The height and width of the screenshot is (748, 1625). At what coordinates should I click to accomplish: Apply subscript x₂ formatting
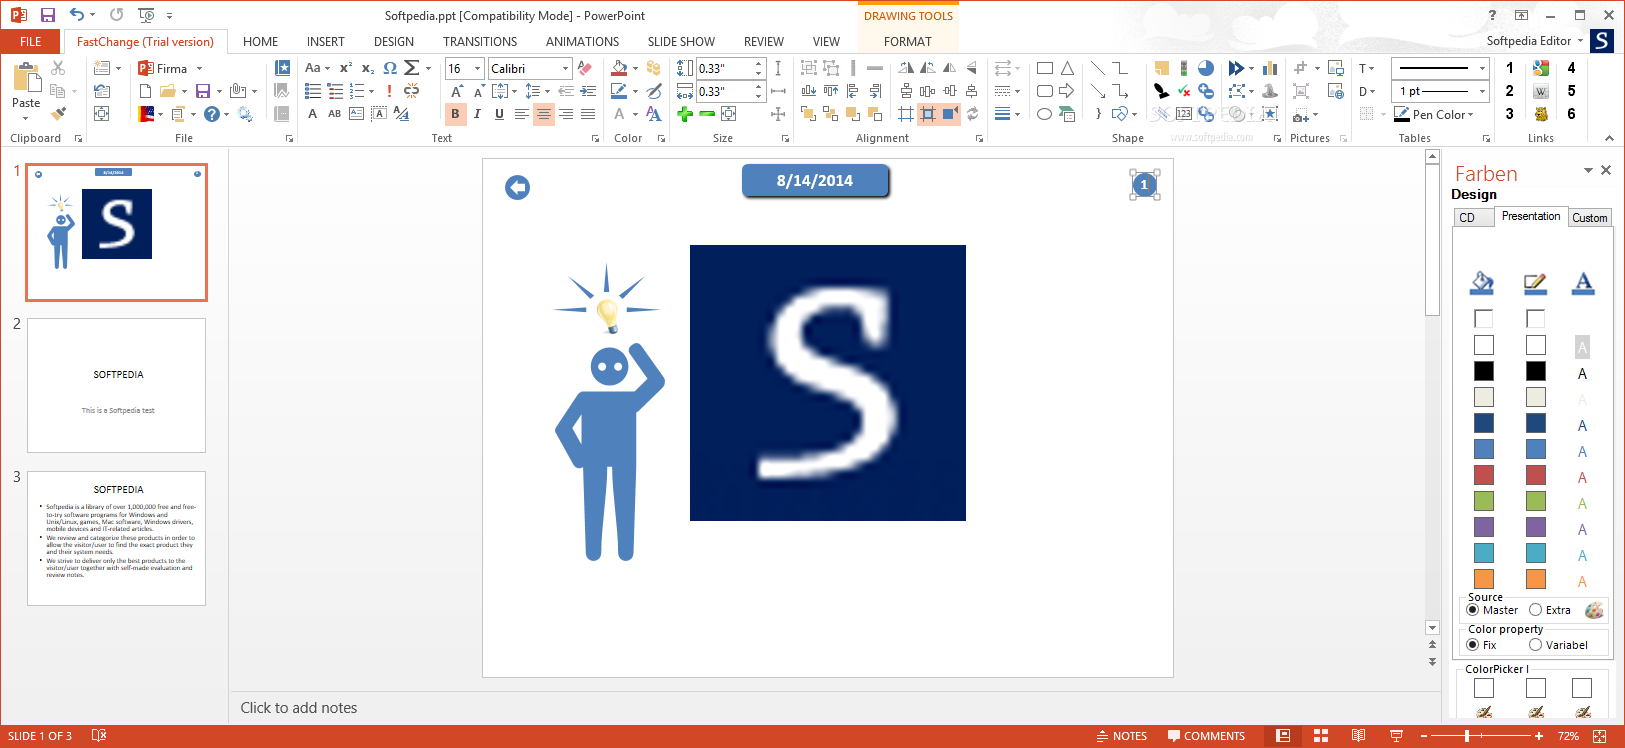[368, 68]
